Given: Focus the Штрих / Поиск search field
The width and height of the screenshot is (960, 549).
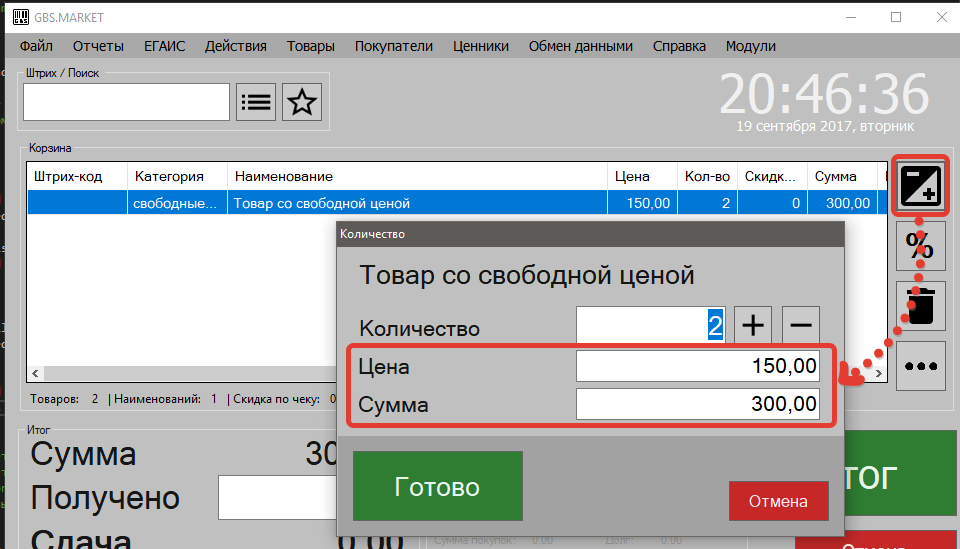Looking at the screenshot, I should pos(127,102).
